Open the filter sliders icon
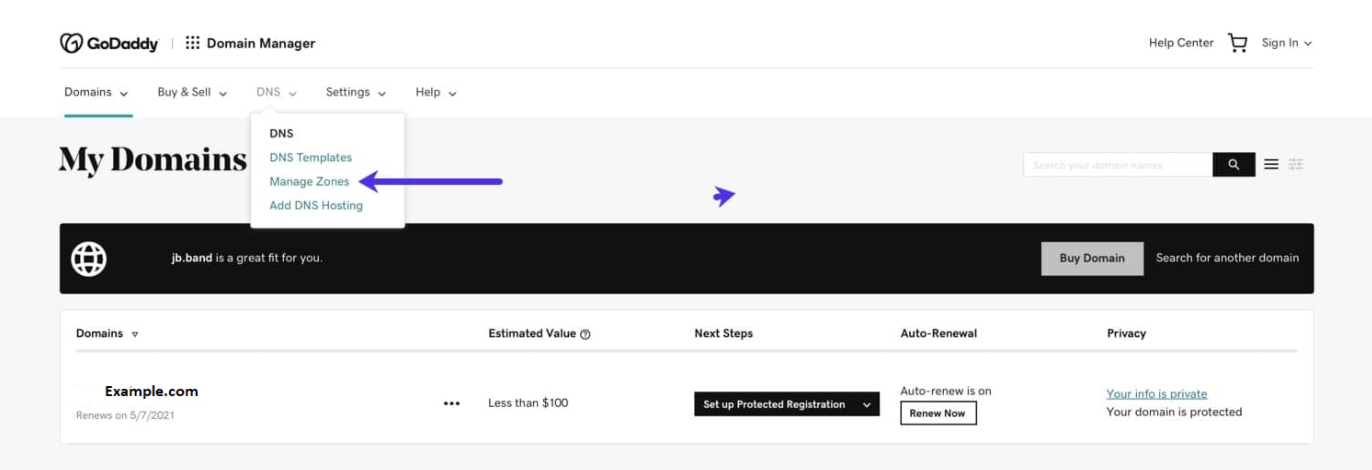The image size is (1372, 470). pos(1296,165)
